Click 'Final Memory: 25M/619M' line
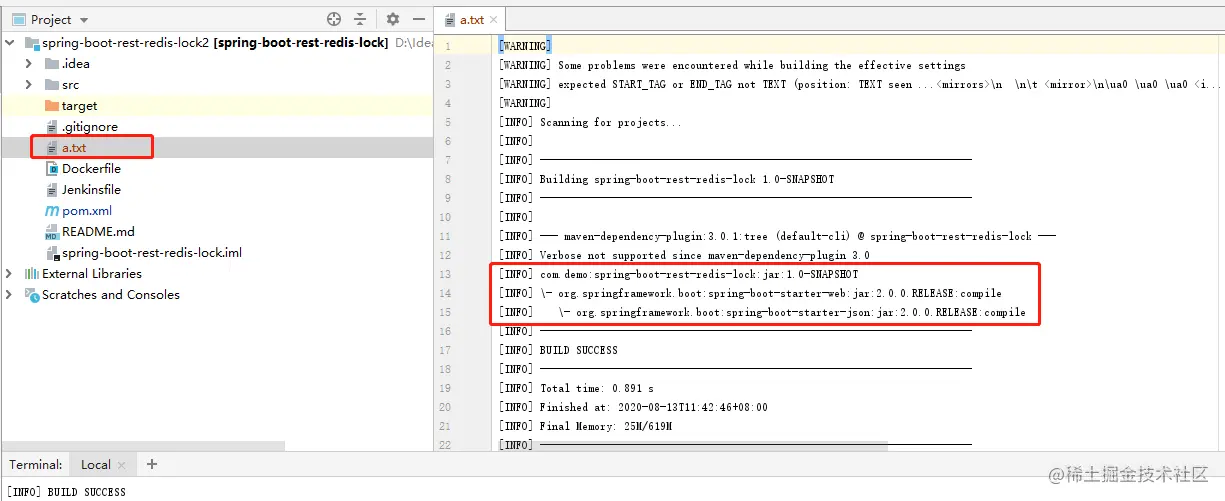Screen dimensions: 1225x501 click(585, 426)
